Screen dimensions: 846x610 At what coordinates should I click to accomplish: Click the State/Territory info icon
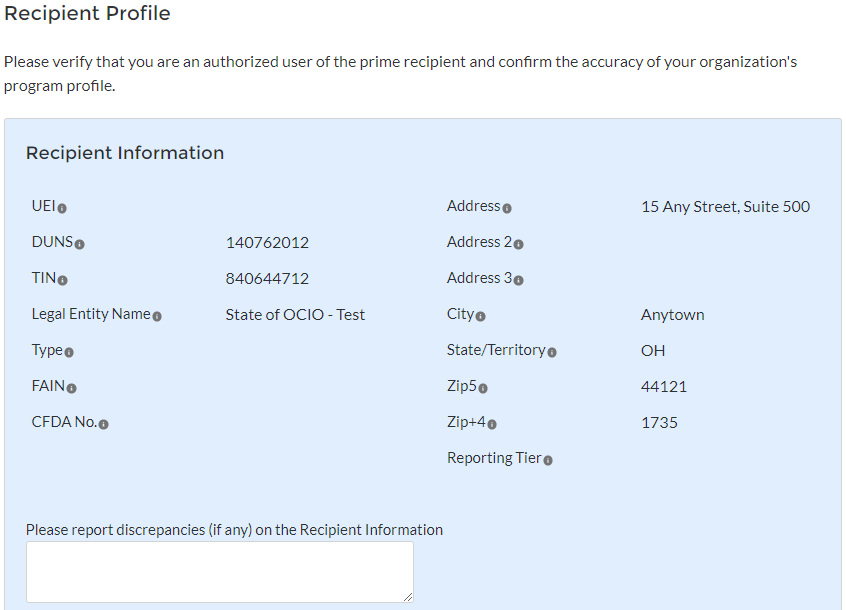pyautogui.click(x=552, y=352)
